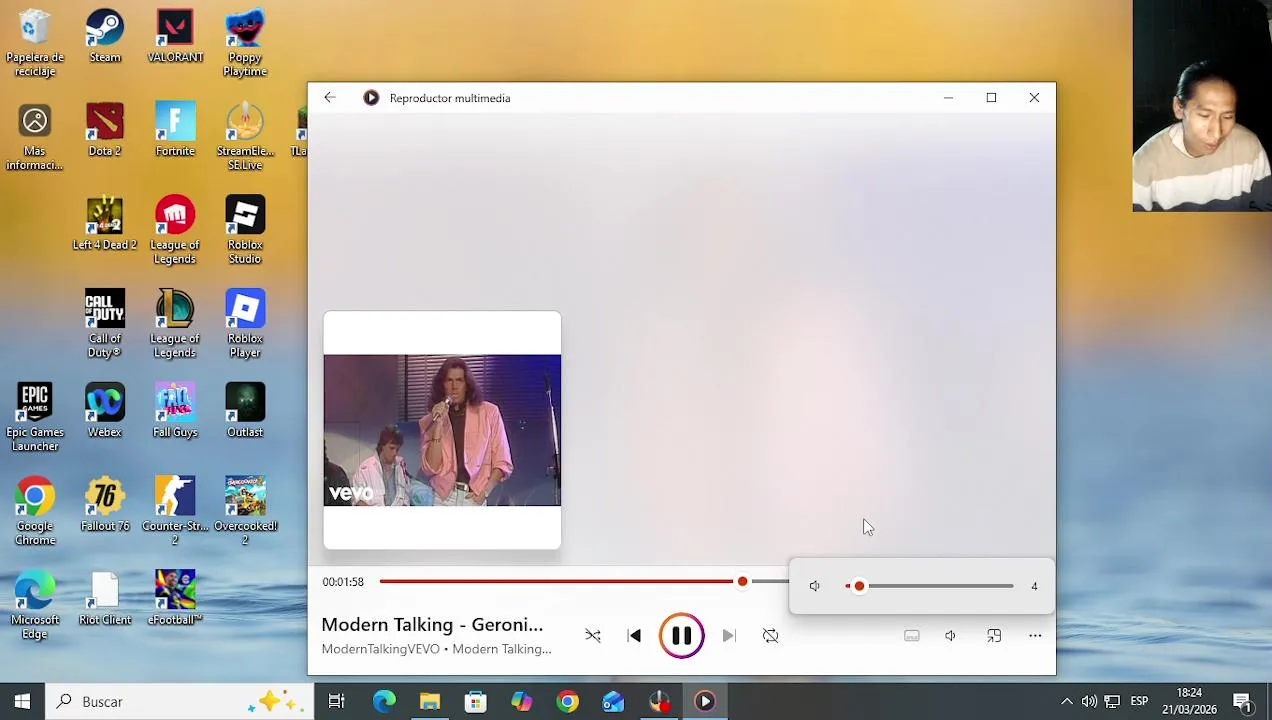
Task: Select the StreamElements SE.Live icon
Action: click(245, 137)
